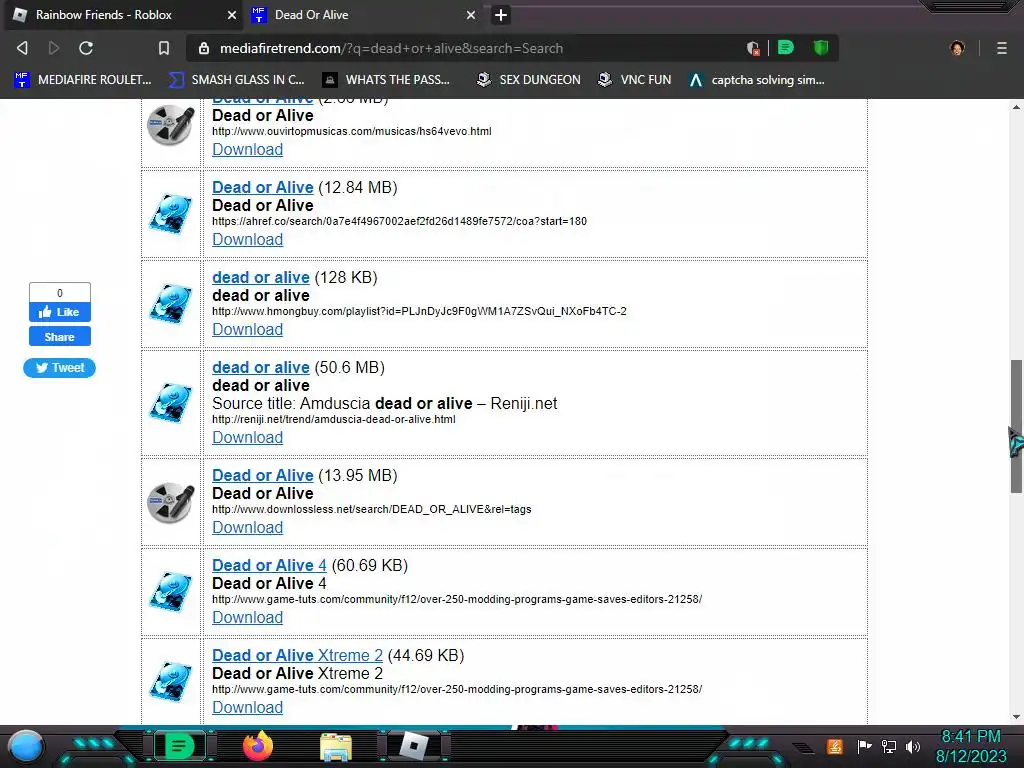Launch Firefox from the taskbar
Screen dimensions: 1024x768
[257, 746]
